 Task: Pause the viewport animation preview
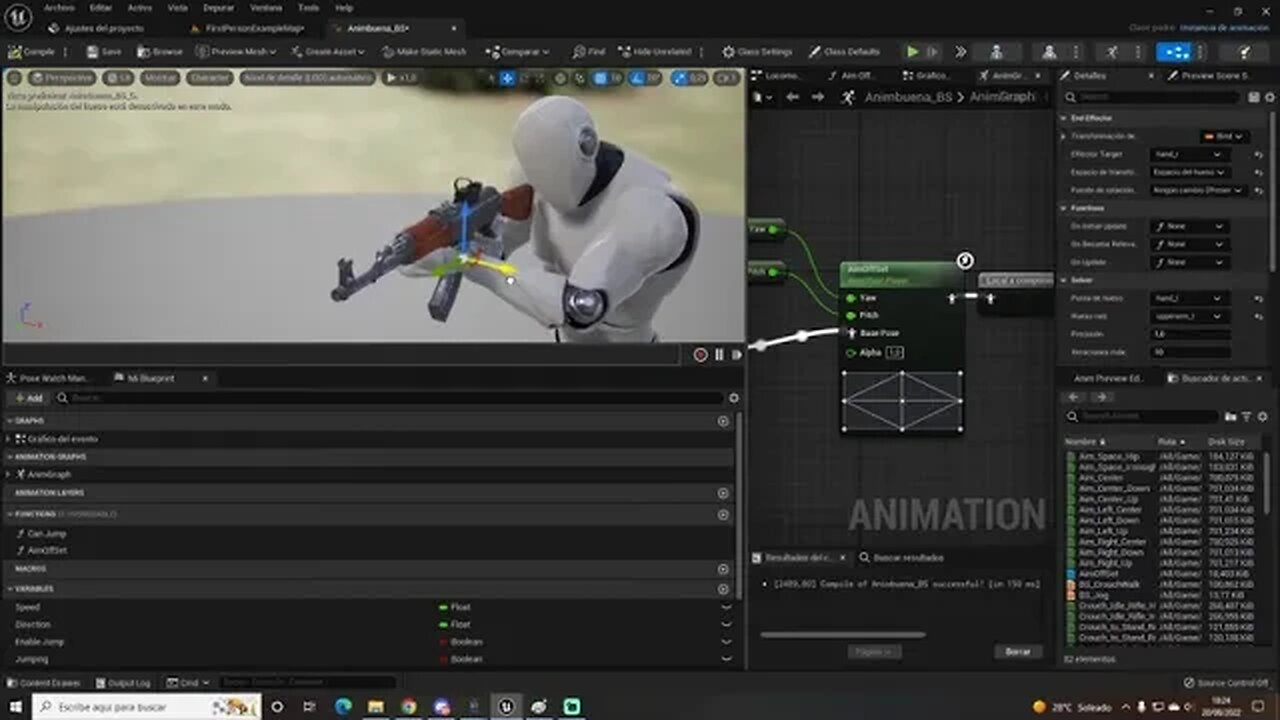(x=719, y=355)
